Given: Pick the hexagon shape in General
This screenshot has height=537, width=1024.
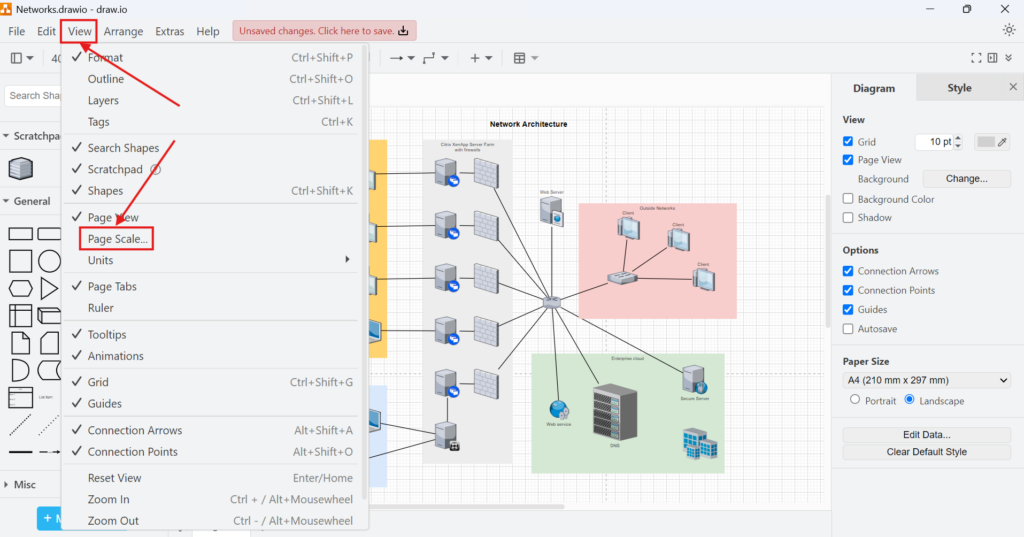Looking at the screenshot, I should [20, 288].
